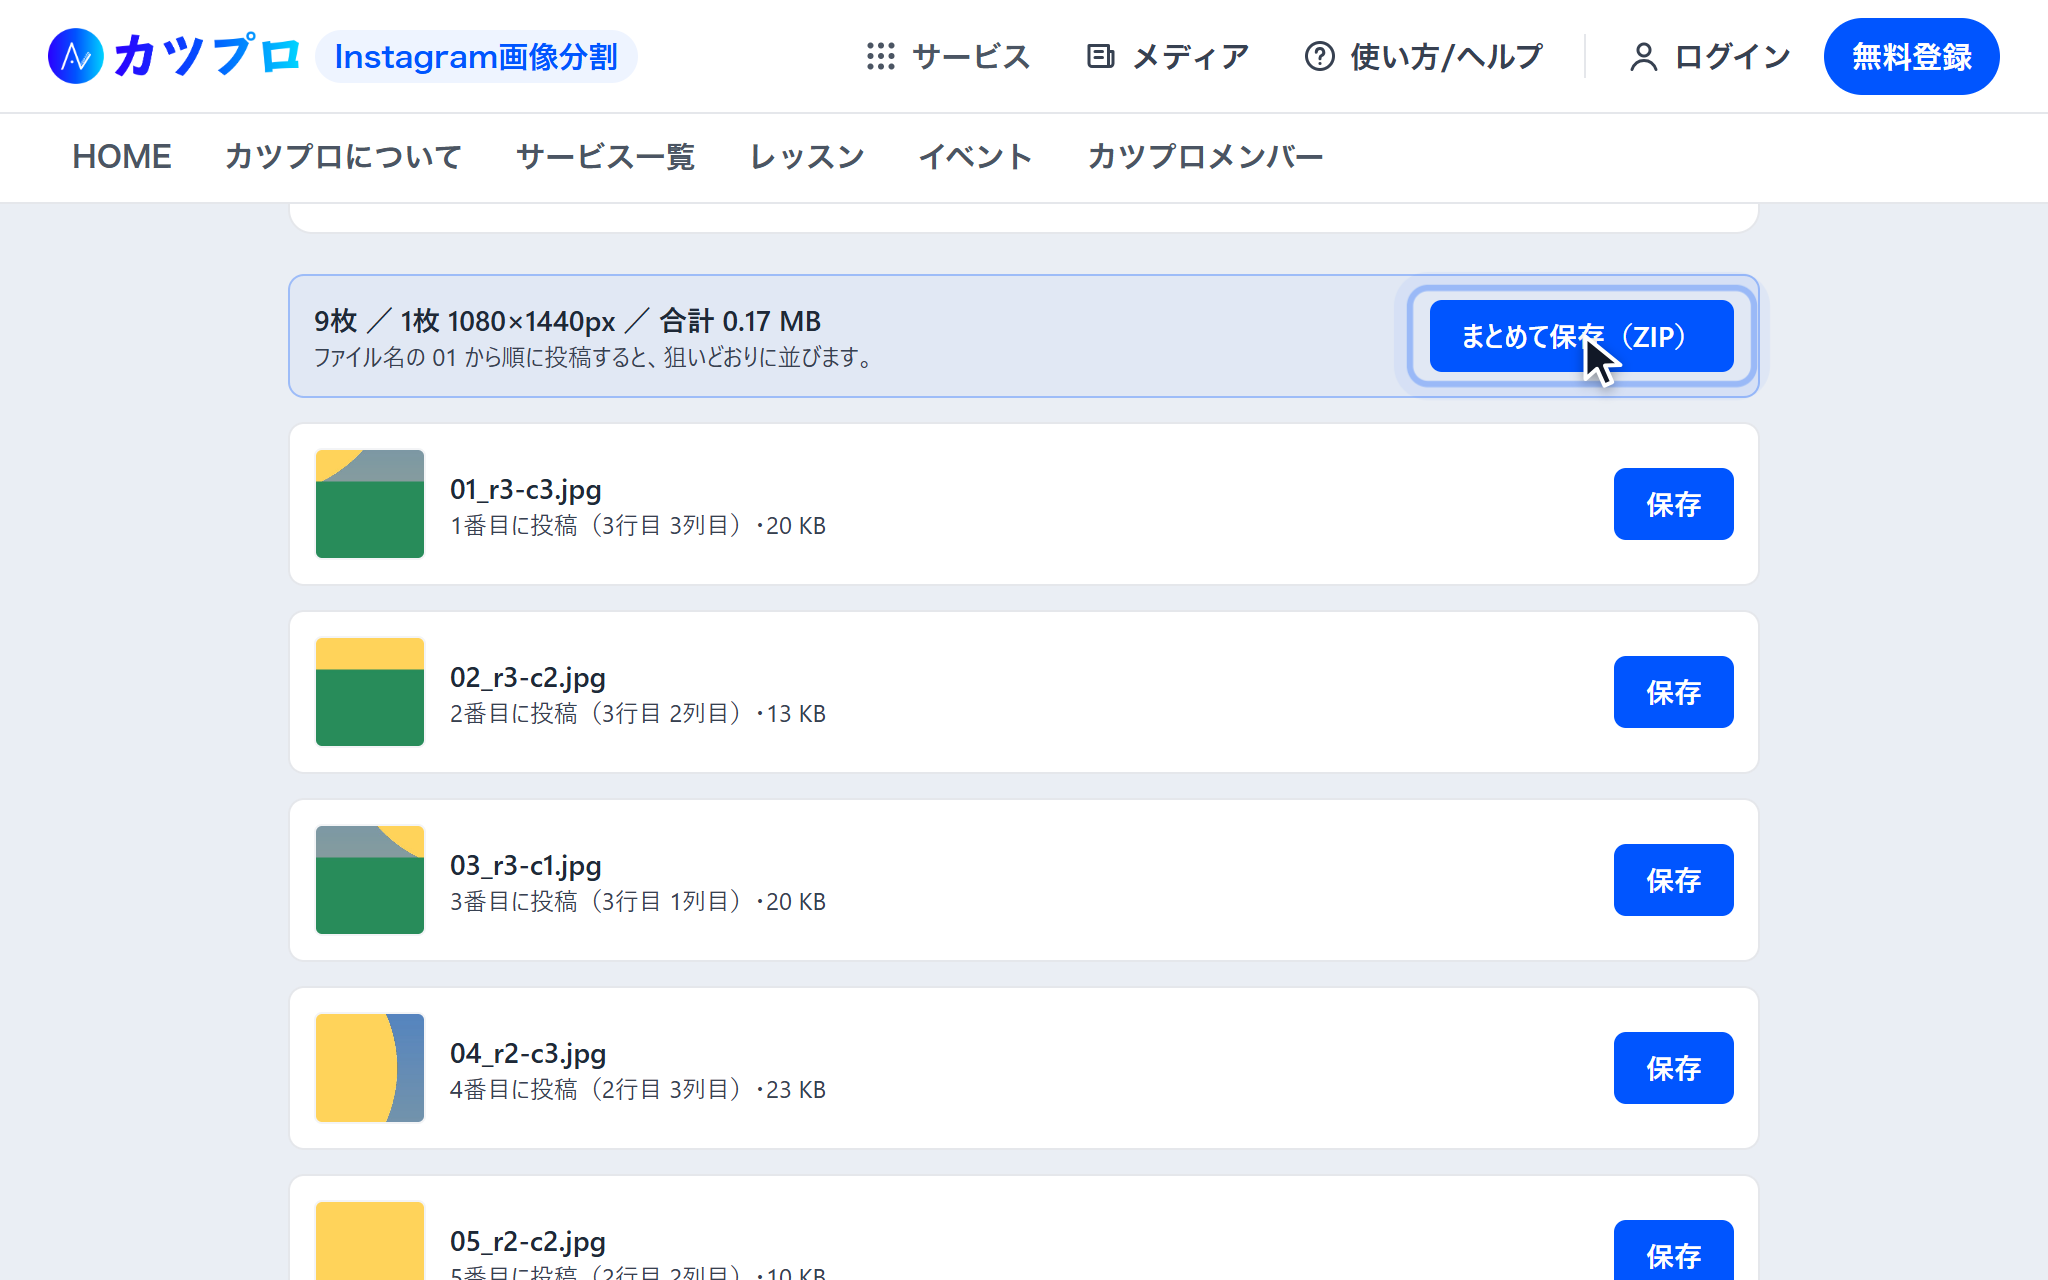This screenshot has height=1280, width=2048.
Task: Click the file name 04_r2-c3.jpg
Action: (x=528, y=1054)
